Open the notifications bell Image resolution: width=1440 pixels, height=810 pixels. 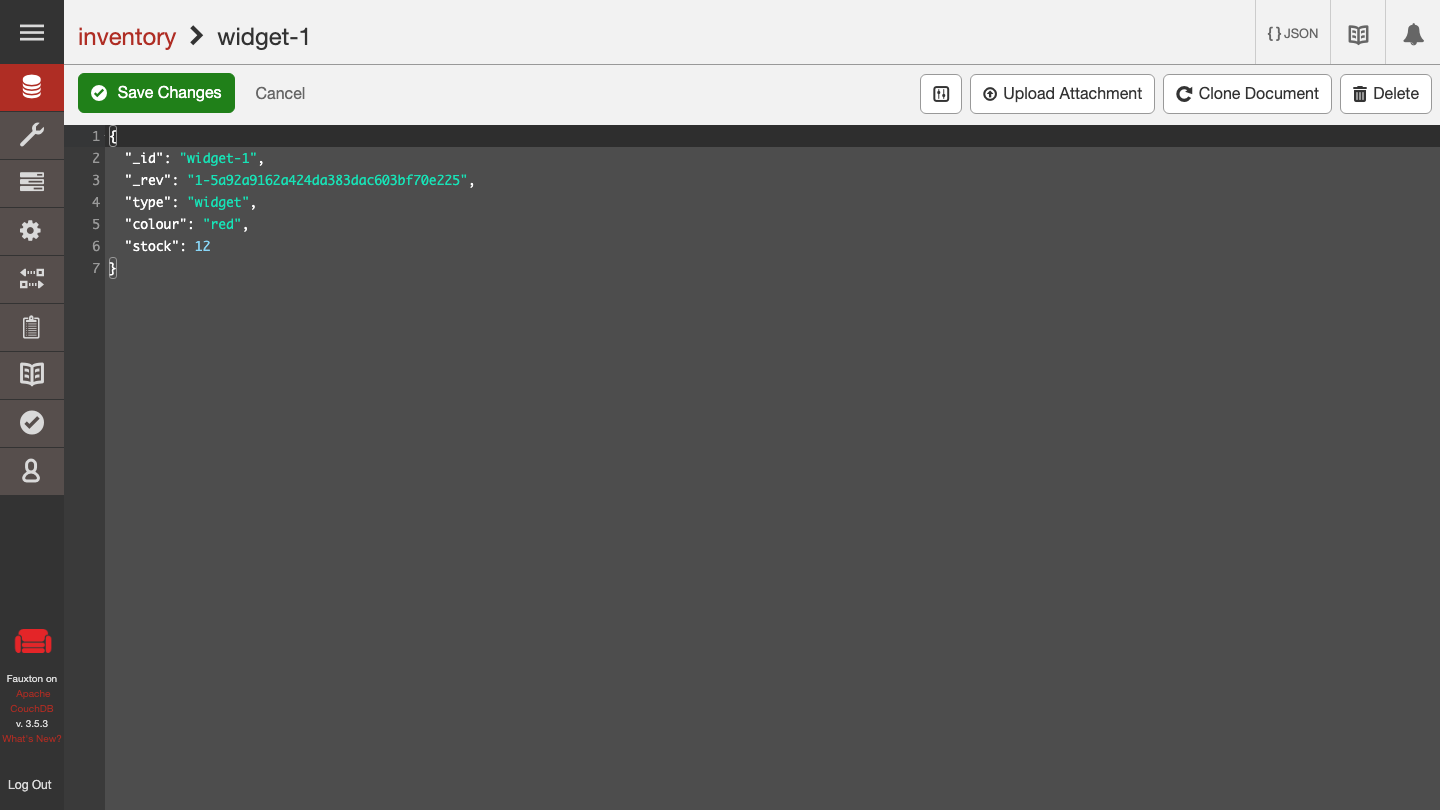1413,34
